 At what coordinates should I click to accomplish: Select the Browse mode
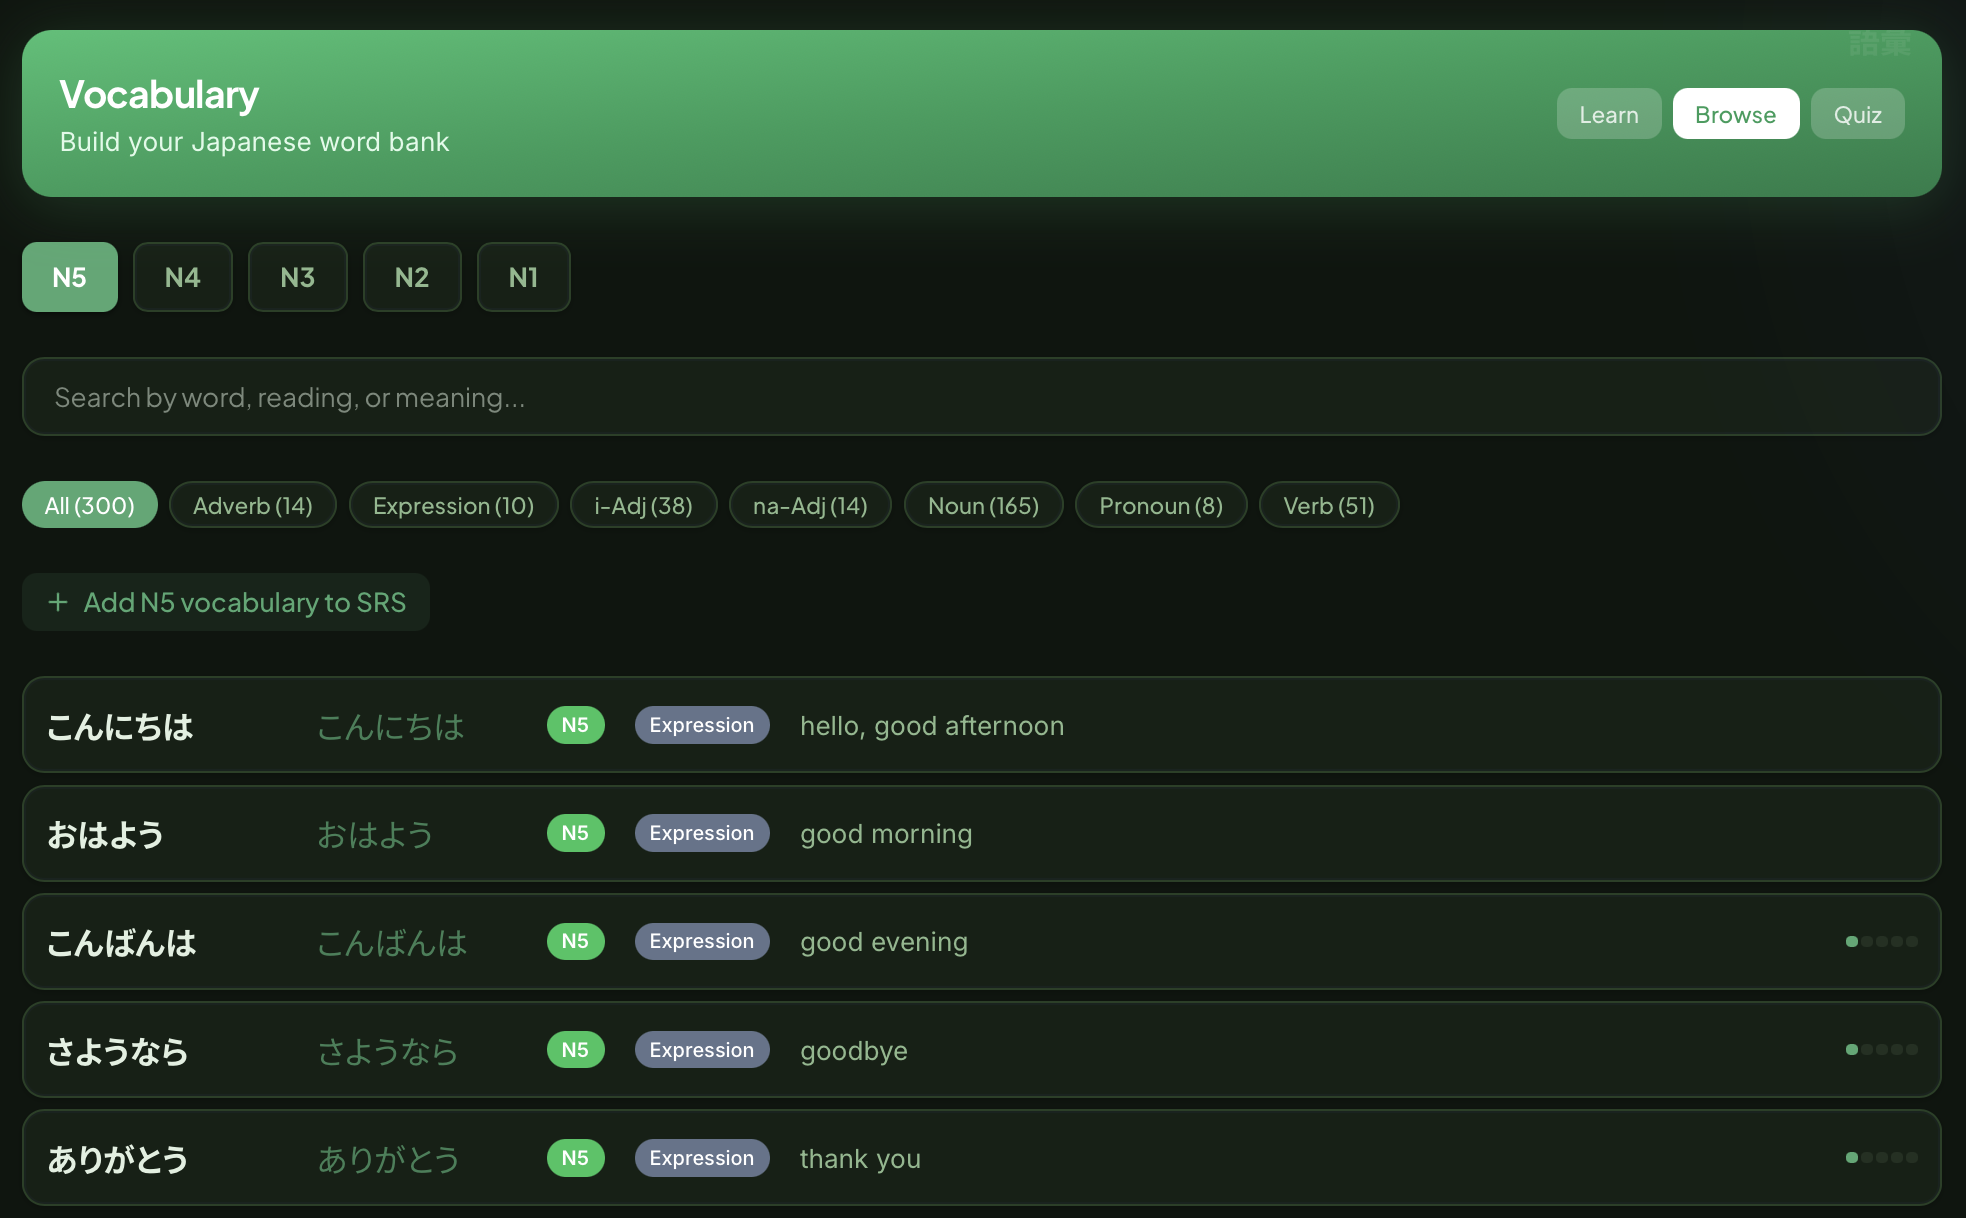click(1735, 114)
